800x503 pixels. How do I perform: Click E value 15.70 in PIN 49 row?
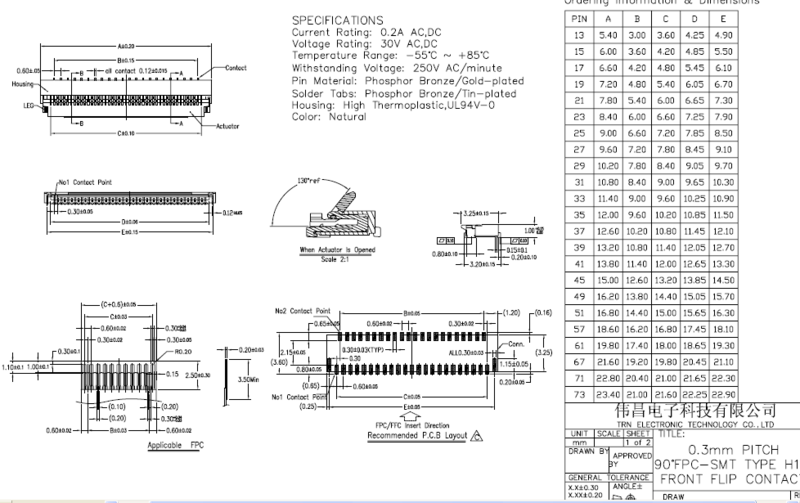723,296
